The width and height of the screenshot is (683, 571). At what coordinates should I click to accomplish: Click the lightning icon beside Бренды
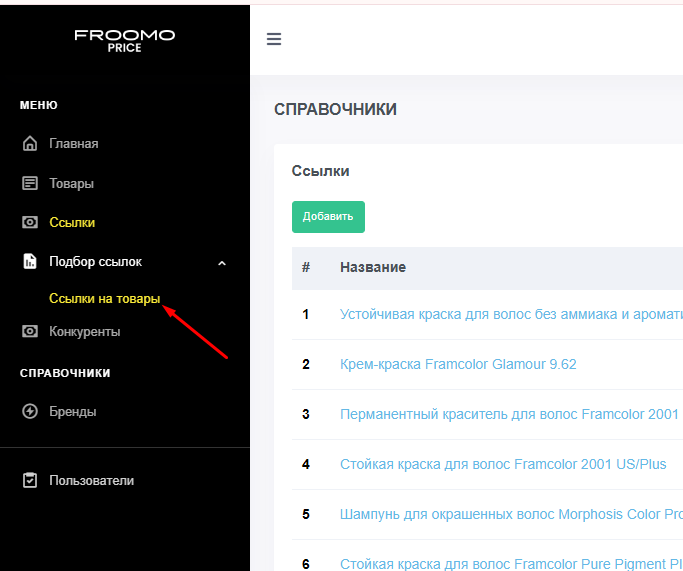click(x=30, y=411)
